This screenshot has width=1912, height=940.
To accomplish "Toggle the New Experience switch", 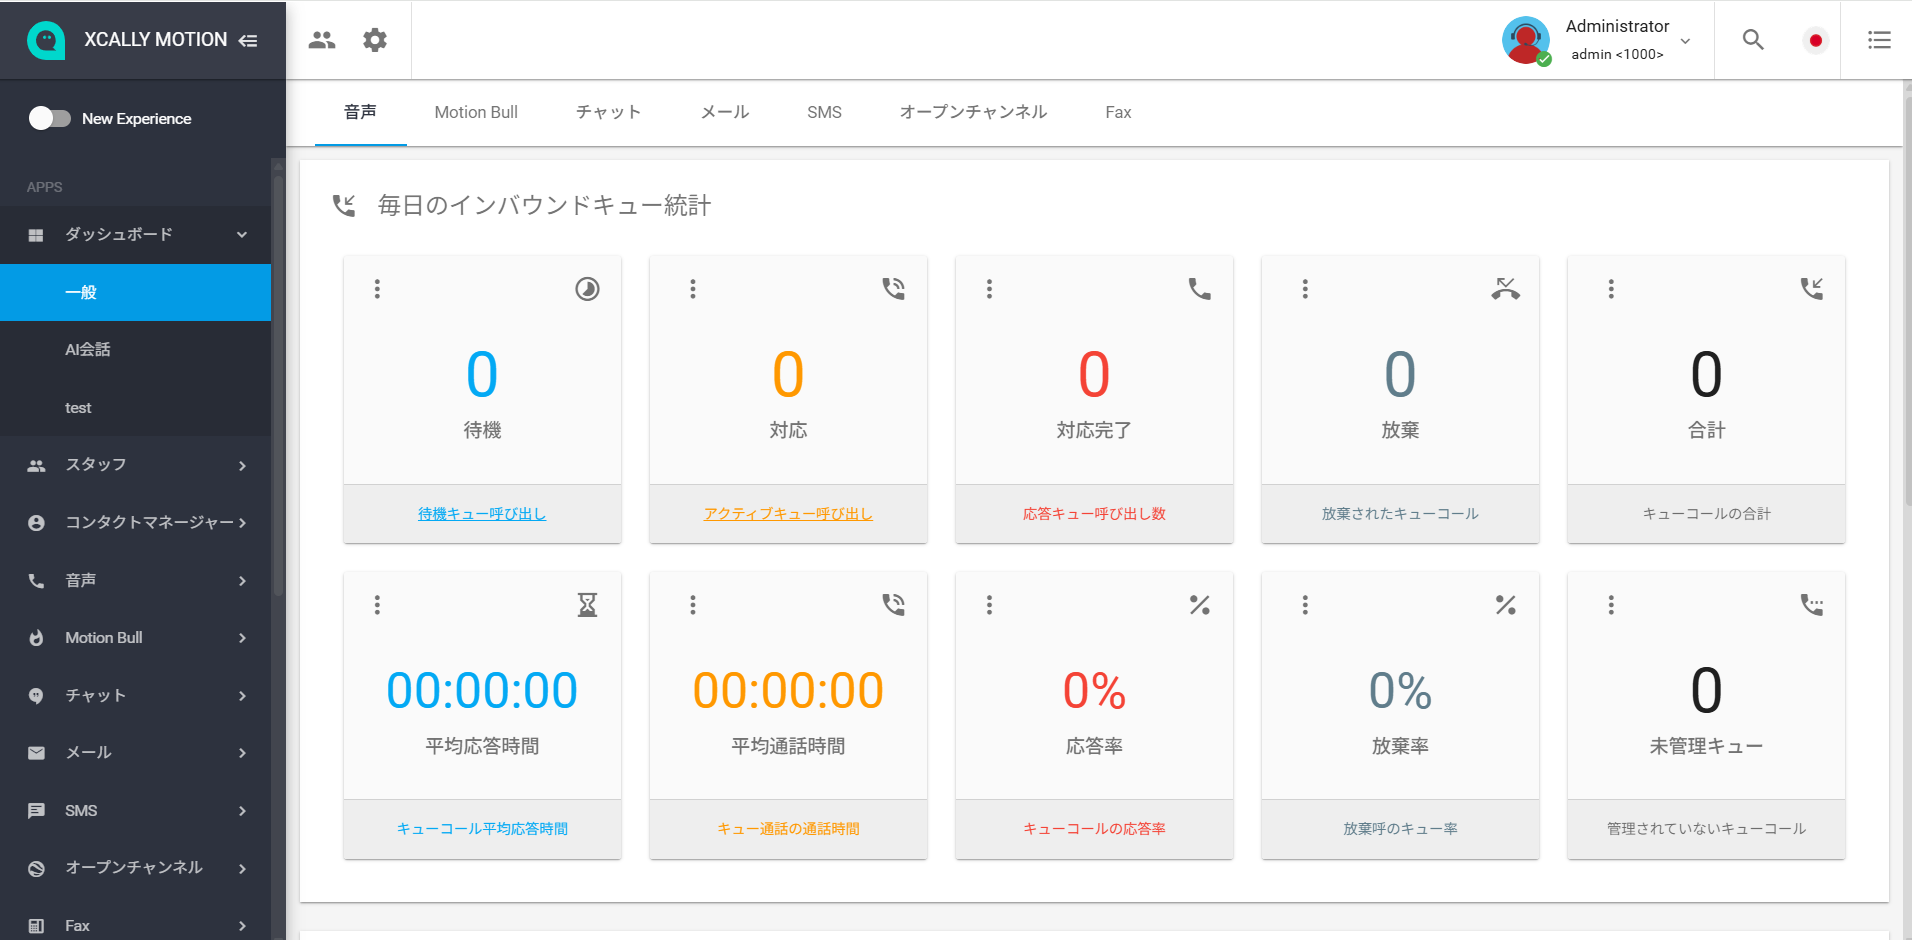I will tap(50, 119).
